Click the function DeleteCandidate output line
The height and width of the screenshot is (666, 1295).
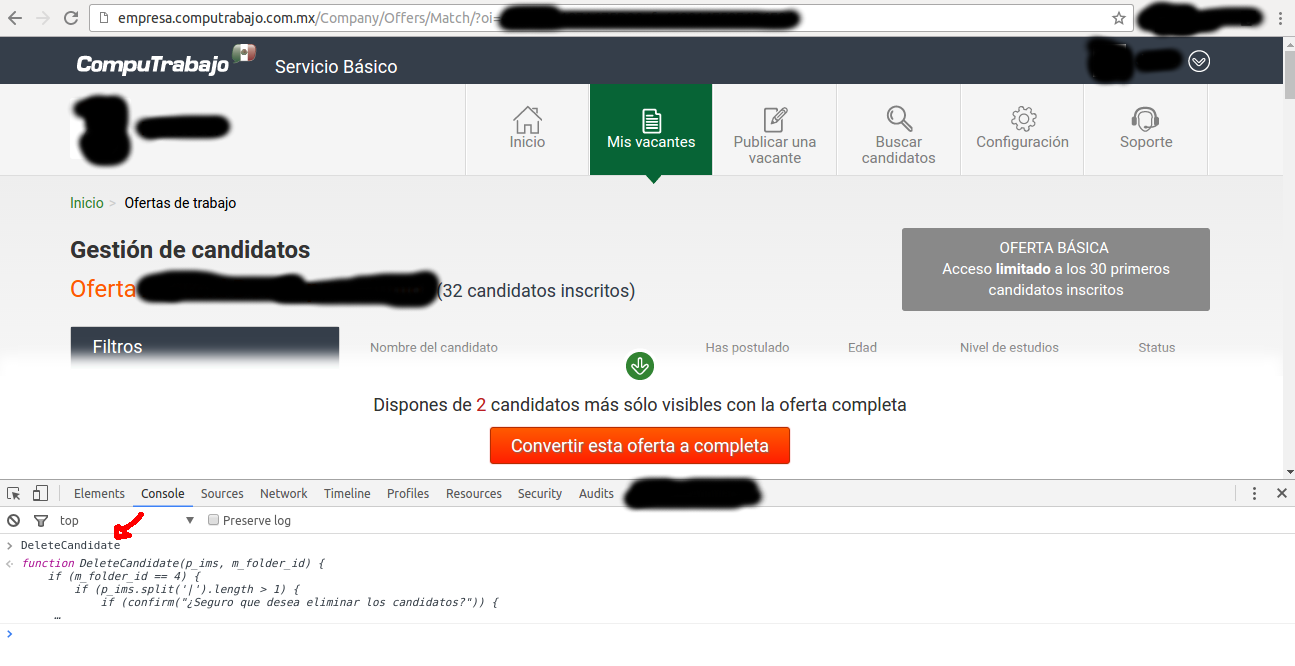pyautogui.click(x=173, y=563)
